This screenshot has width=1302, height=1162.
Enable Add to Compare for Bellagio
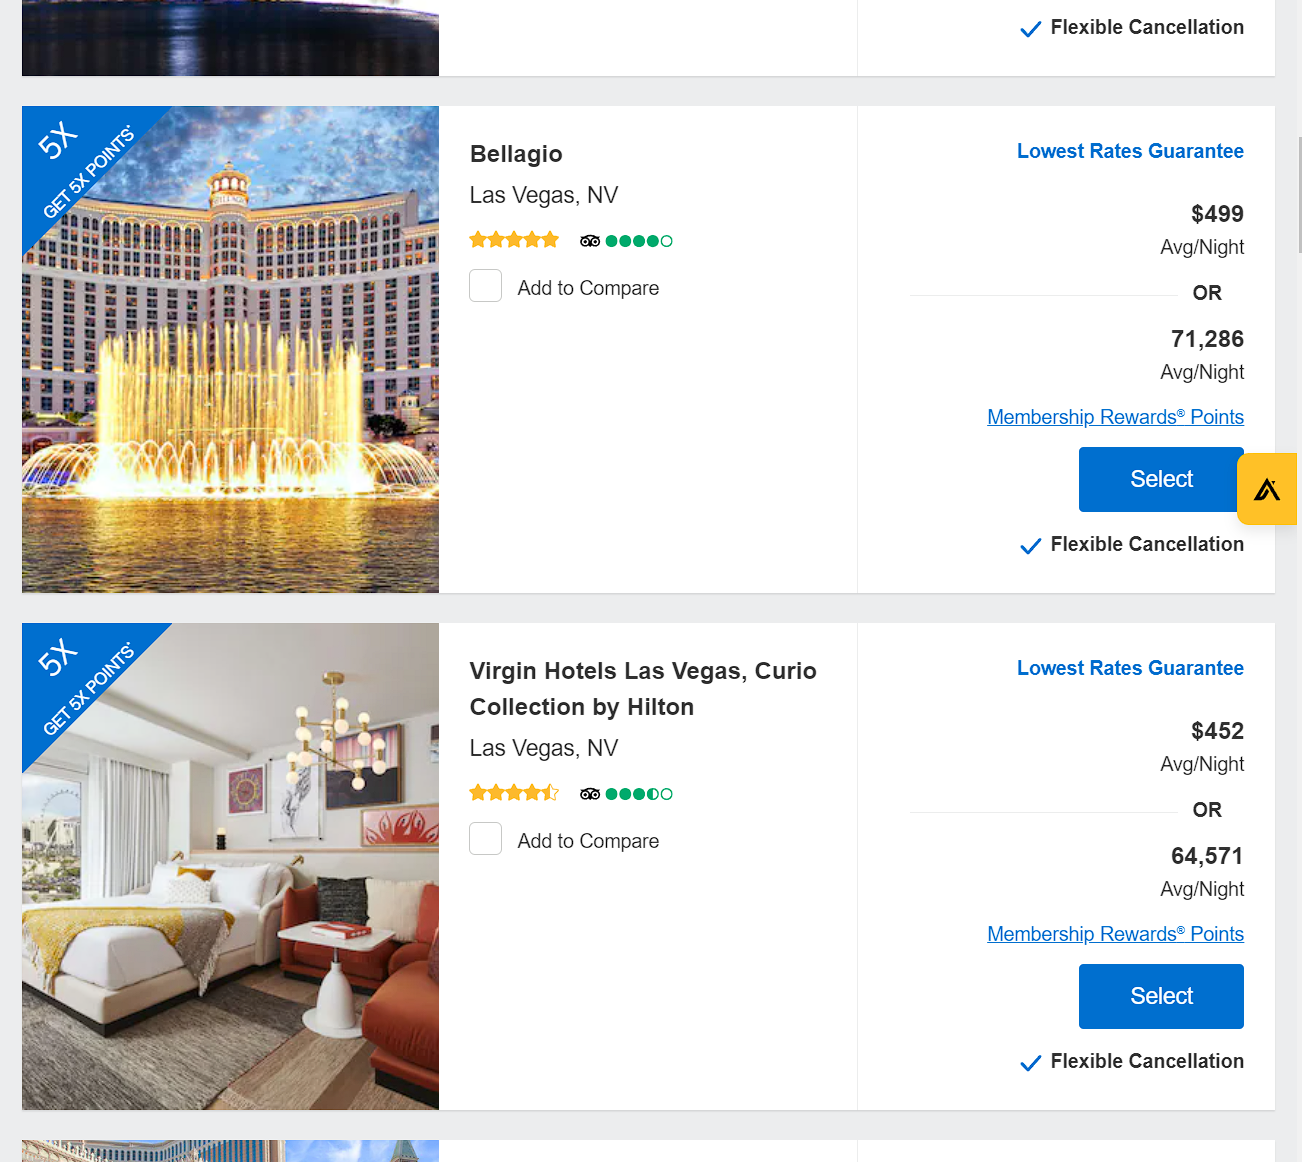point(485,286)
